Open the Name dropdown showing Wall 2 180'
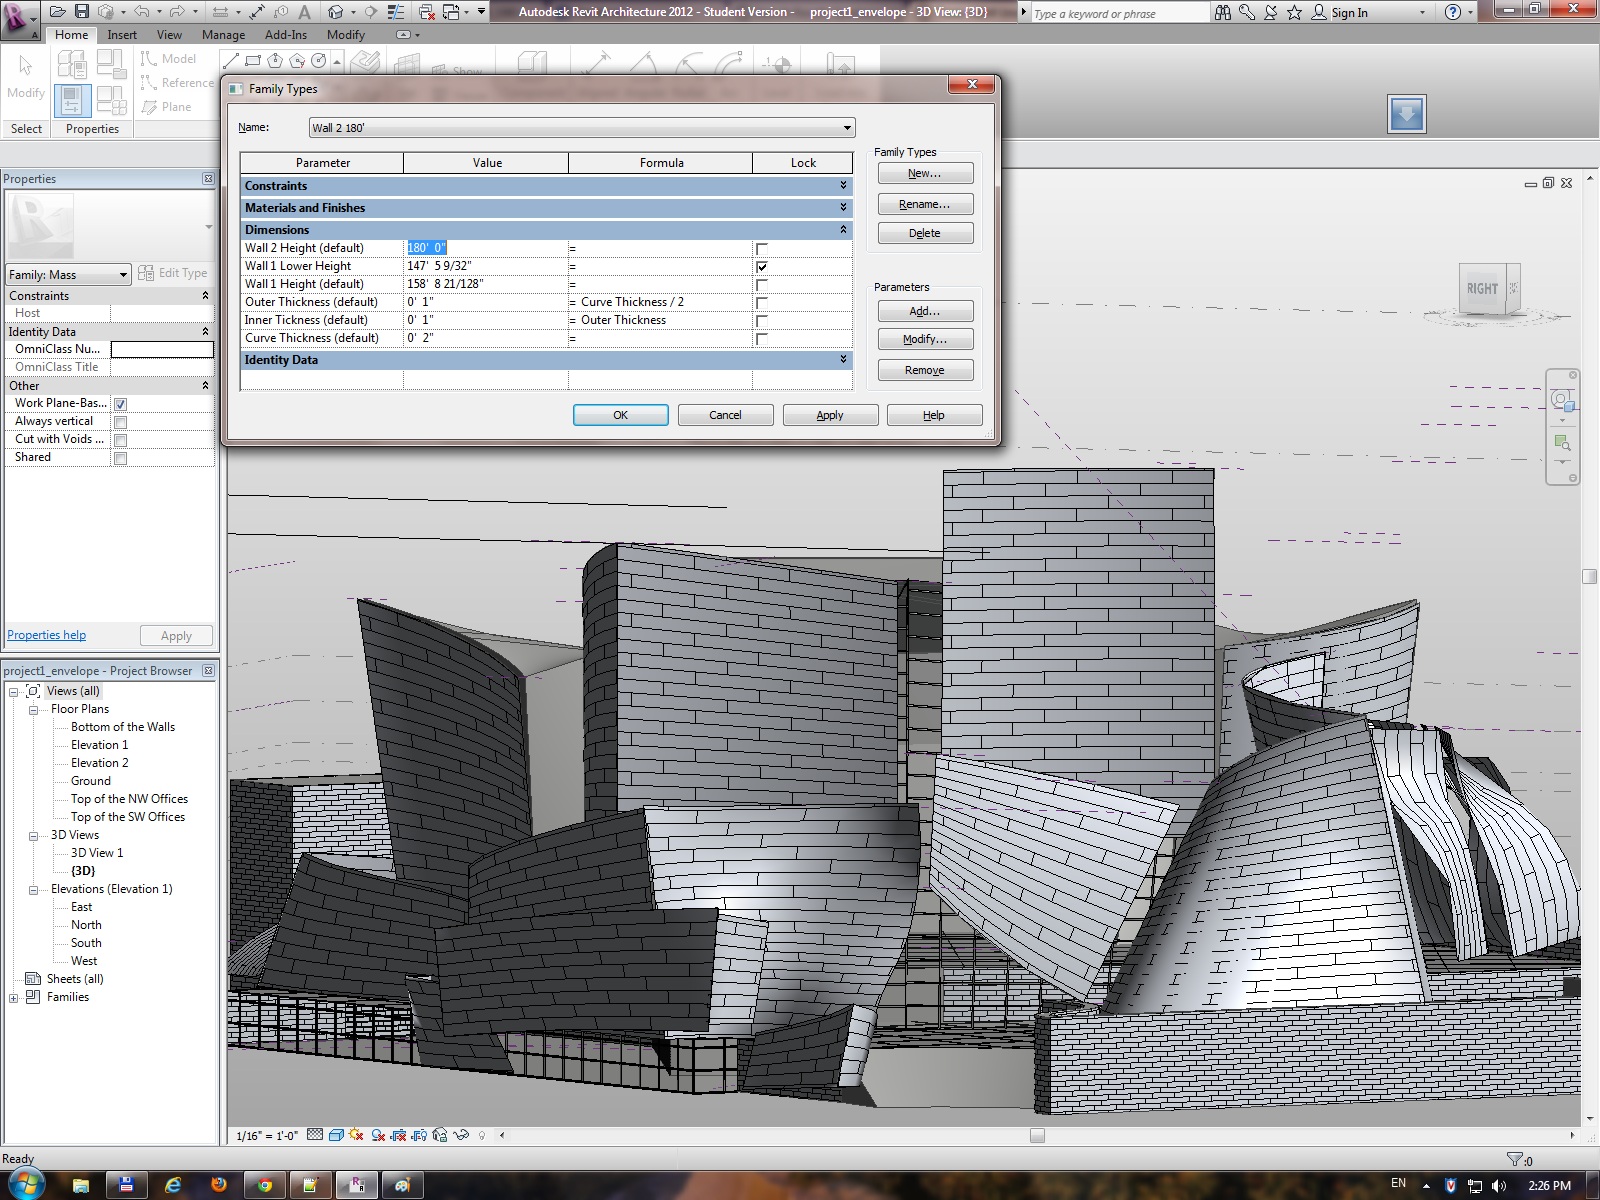This screenshot has width=1600, height=1200. (847, 128)
